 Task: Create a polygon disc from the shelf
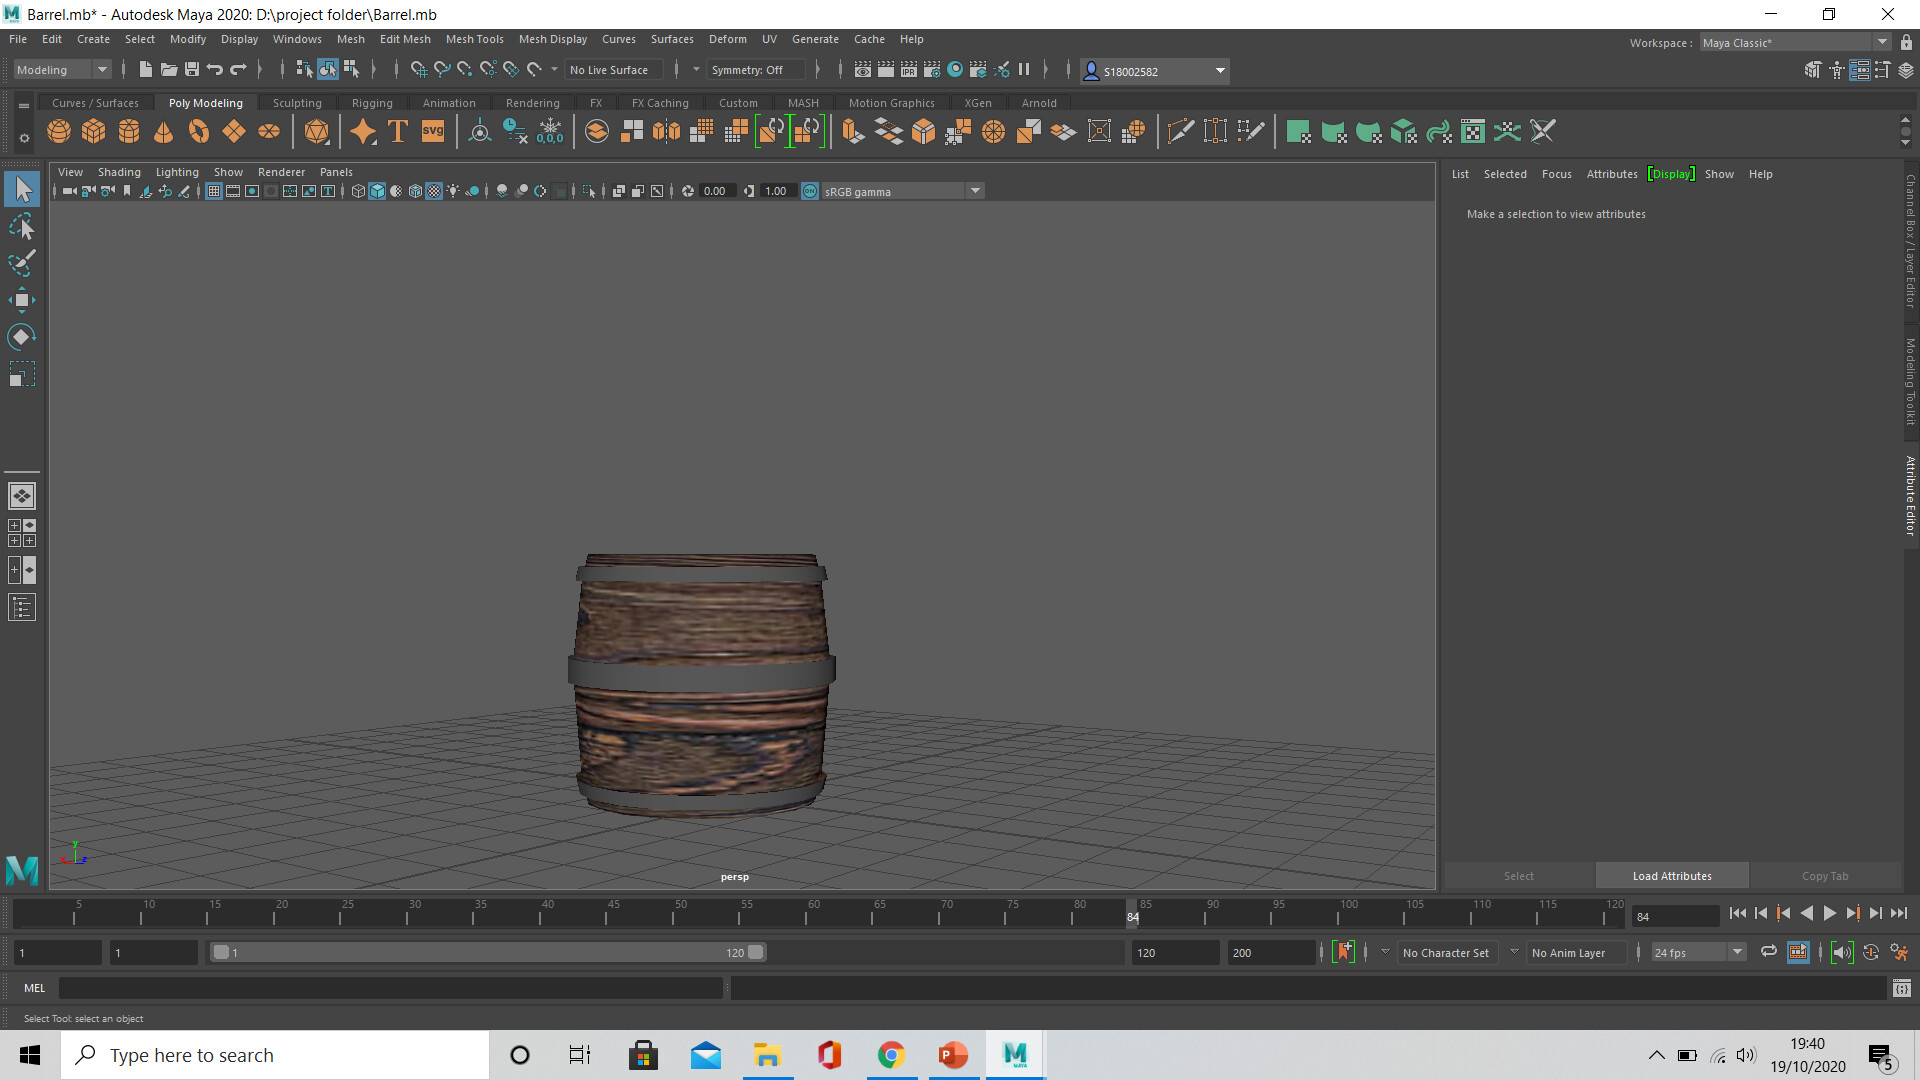(269, 131)
